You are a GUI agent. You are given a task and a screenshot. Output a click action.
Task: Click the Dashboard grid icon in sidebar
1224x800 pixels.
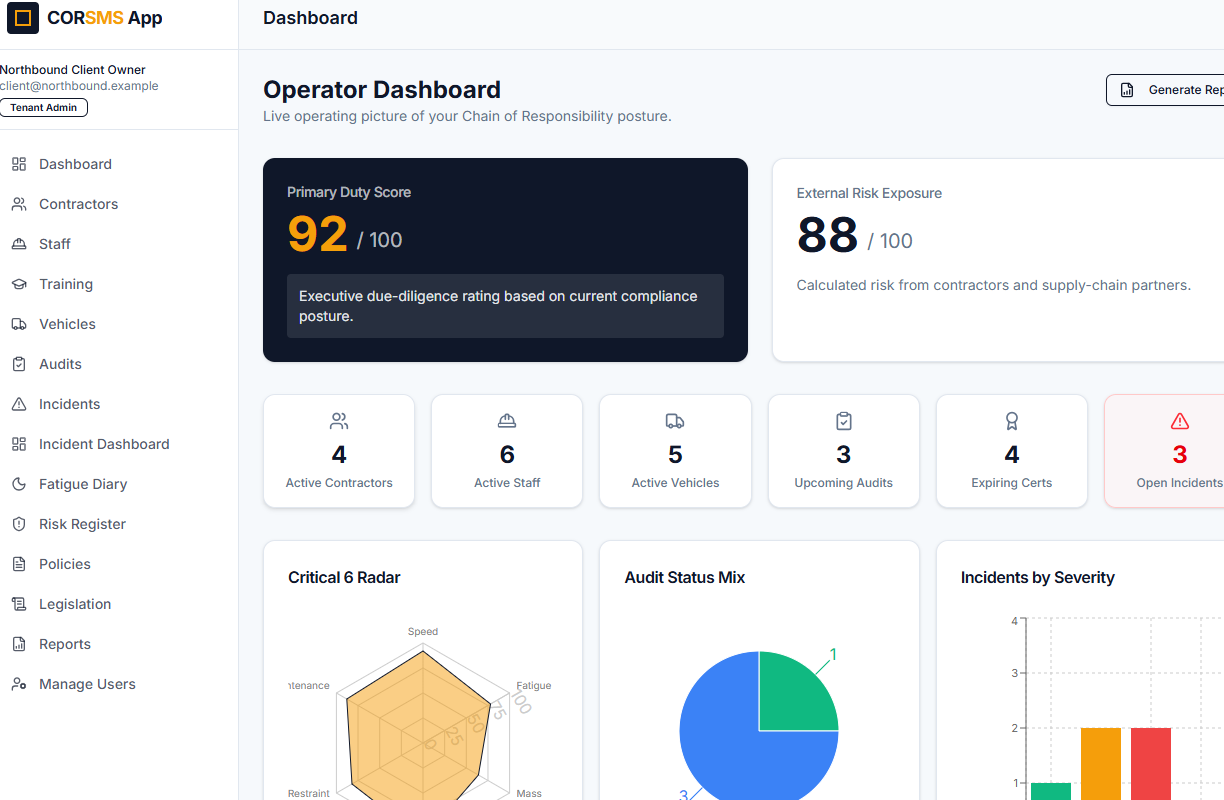coord(19,164)
